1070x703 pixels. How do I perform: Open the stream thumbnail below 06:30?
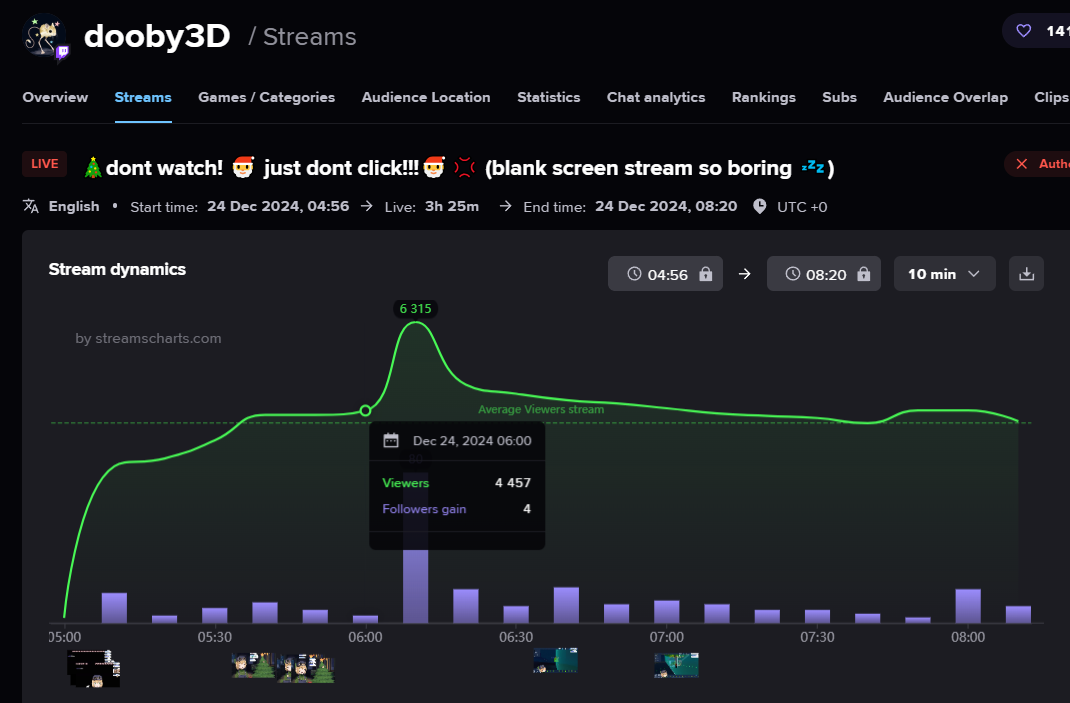555,660
